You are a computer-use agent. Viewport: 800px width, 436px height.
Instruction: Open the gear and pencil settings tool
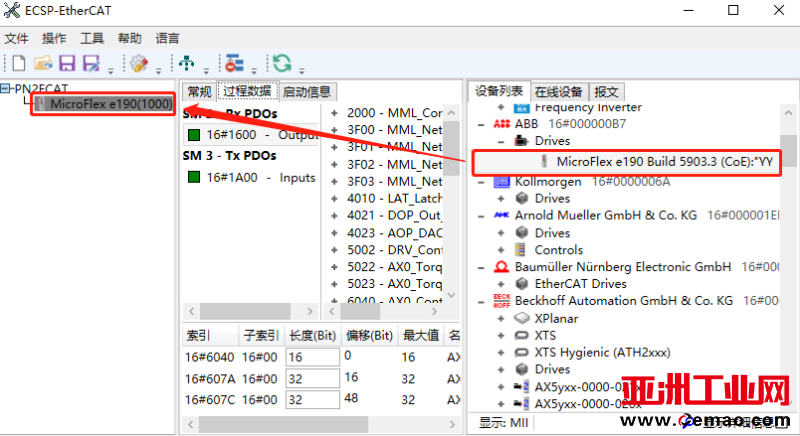tap(139, 63)
